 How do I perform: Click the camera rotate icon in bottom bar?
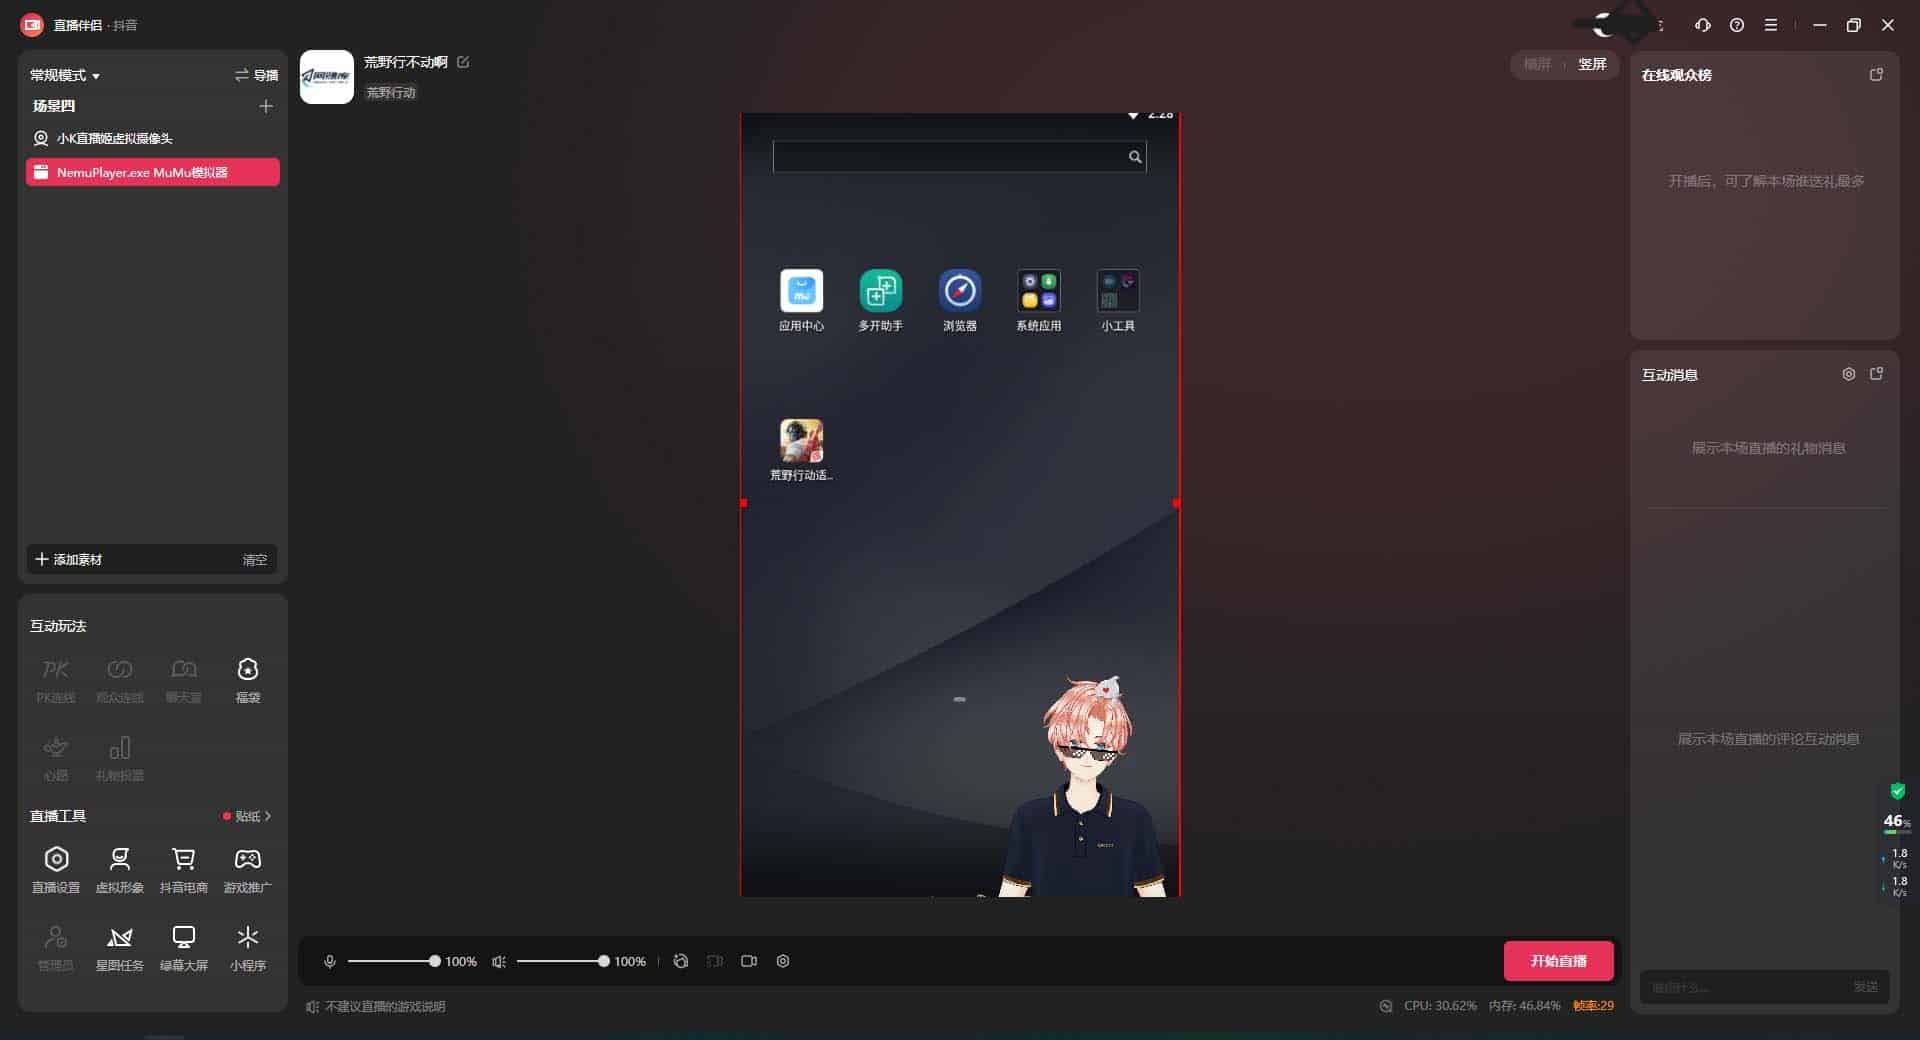[x=681, y=961]
